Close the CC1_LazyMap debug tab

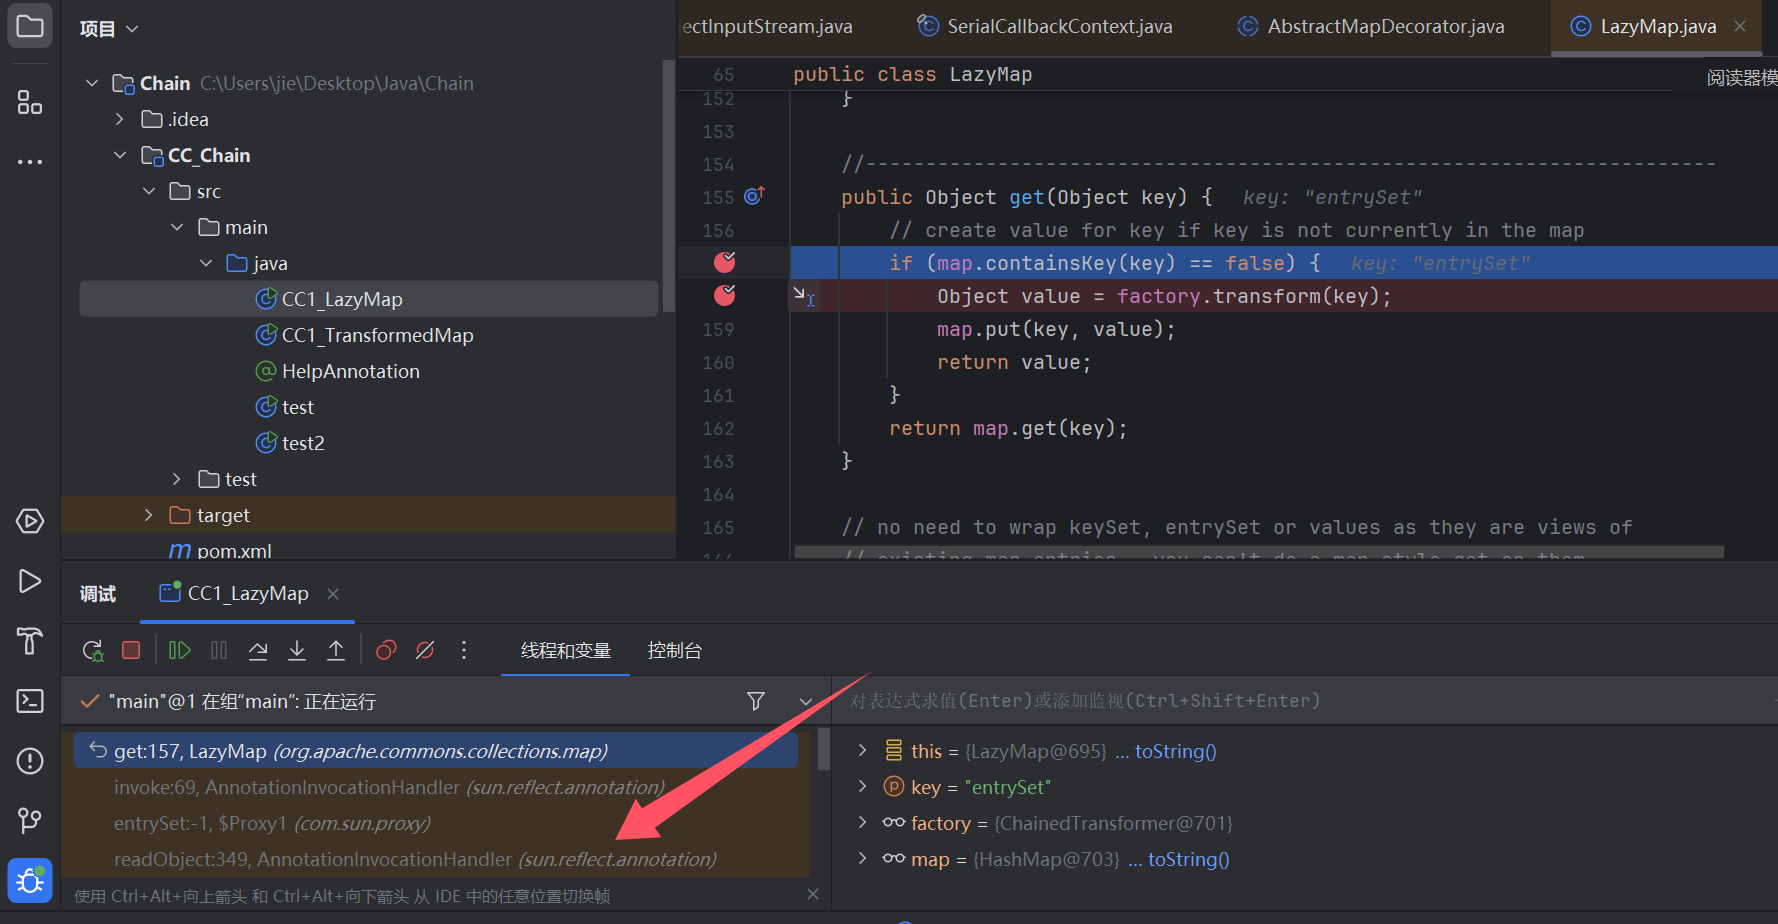click(333, 594)
